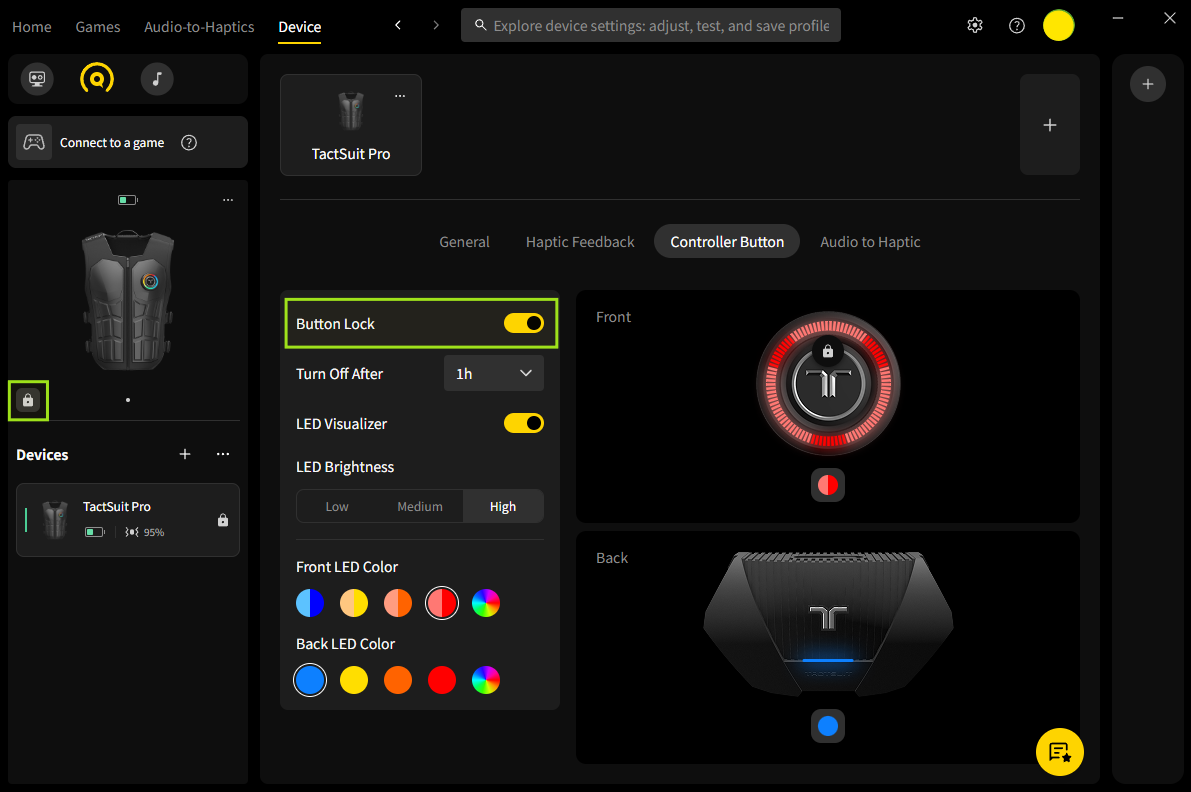This screenshot has height=792, width=1191.
Task: Click the battery icon above the vest
Action: [x=128, y=200]
